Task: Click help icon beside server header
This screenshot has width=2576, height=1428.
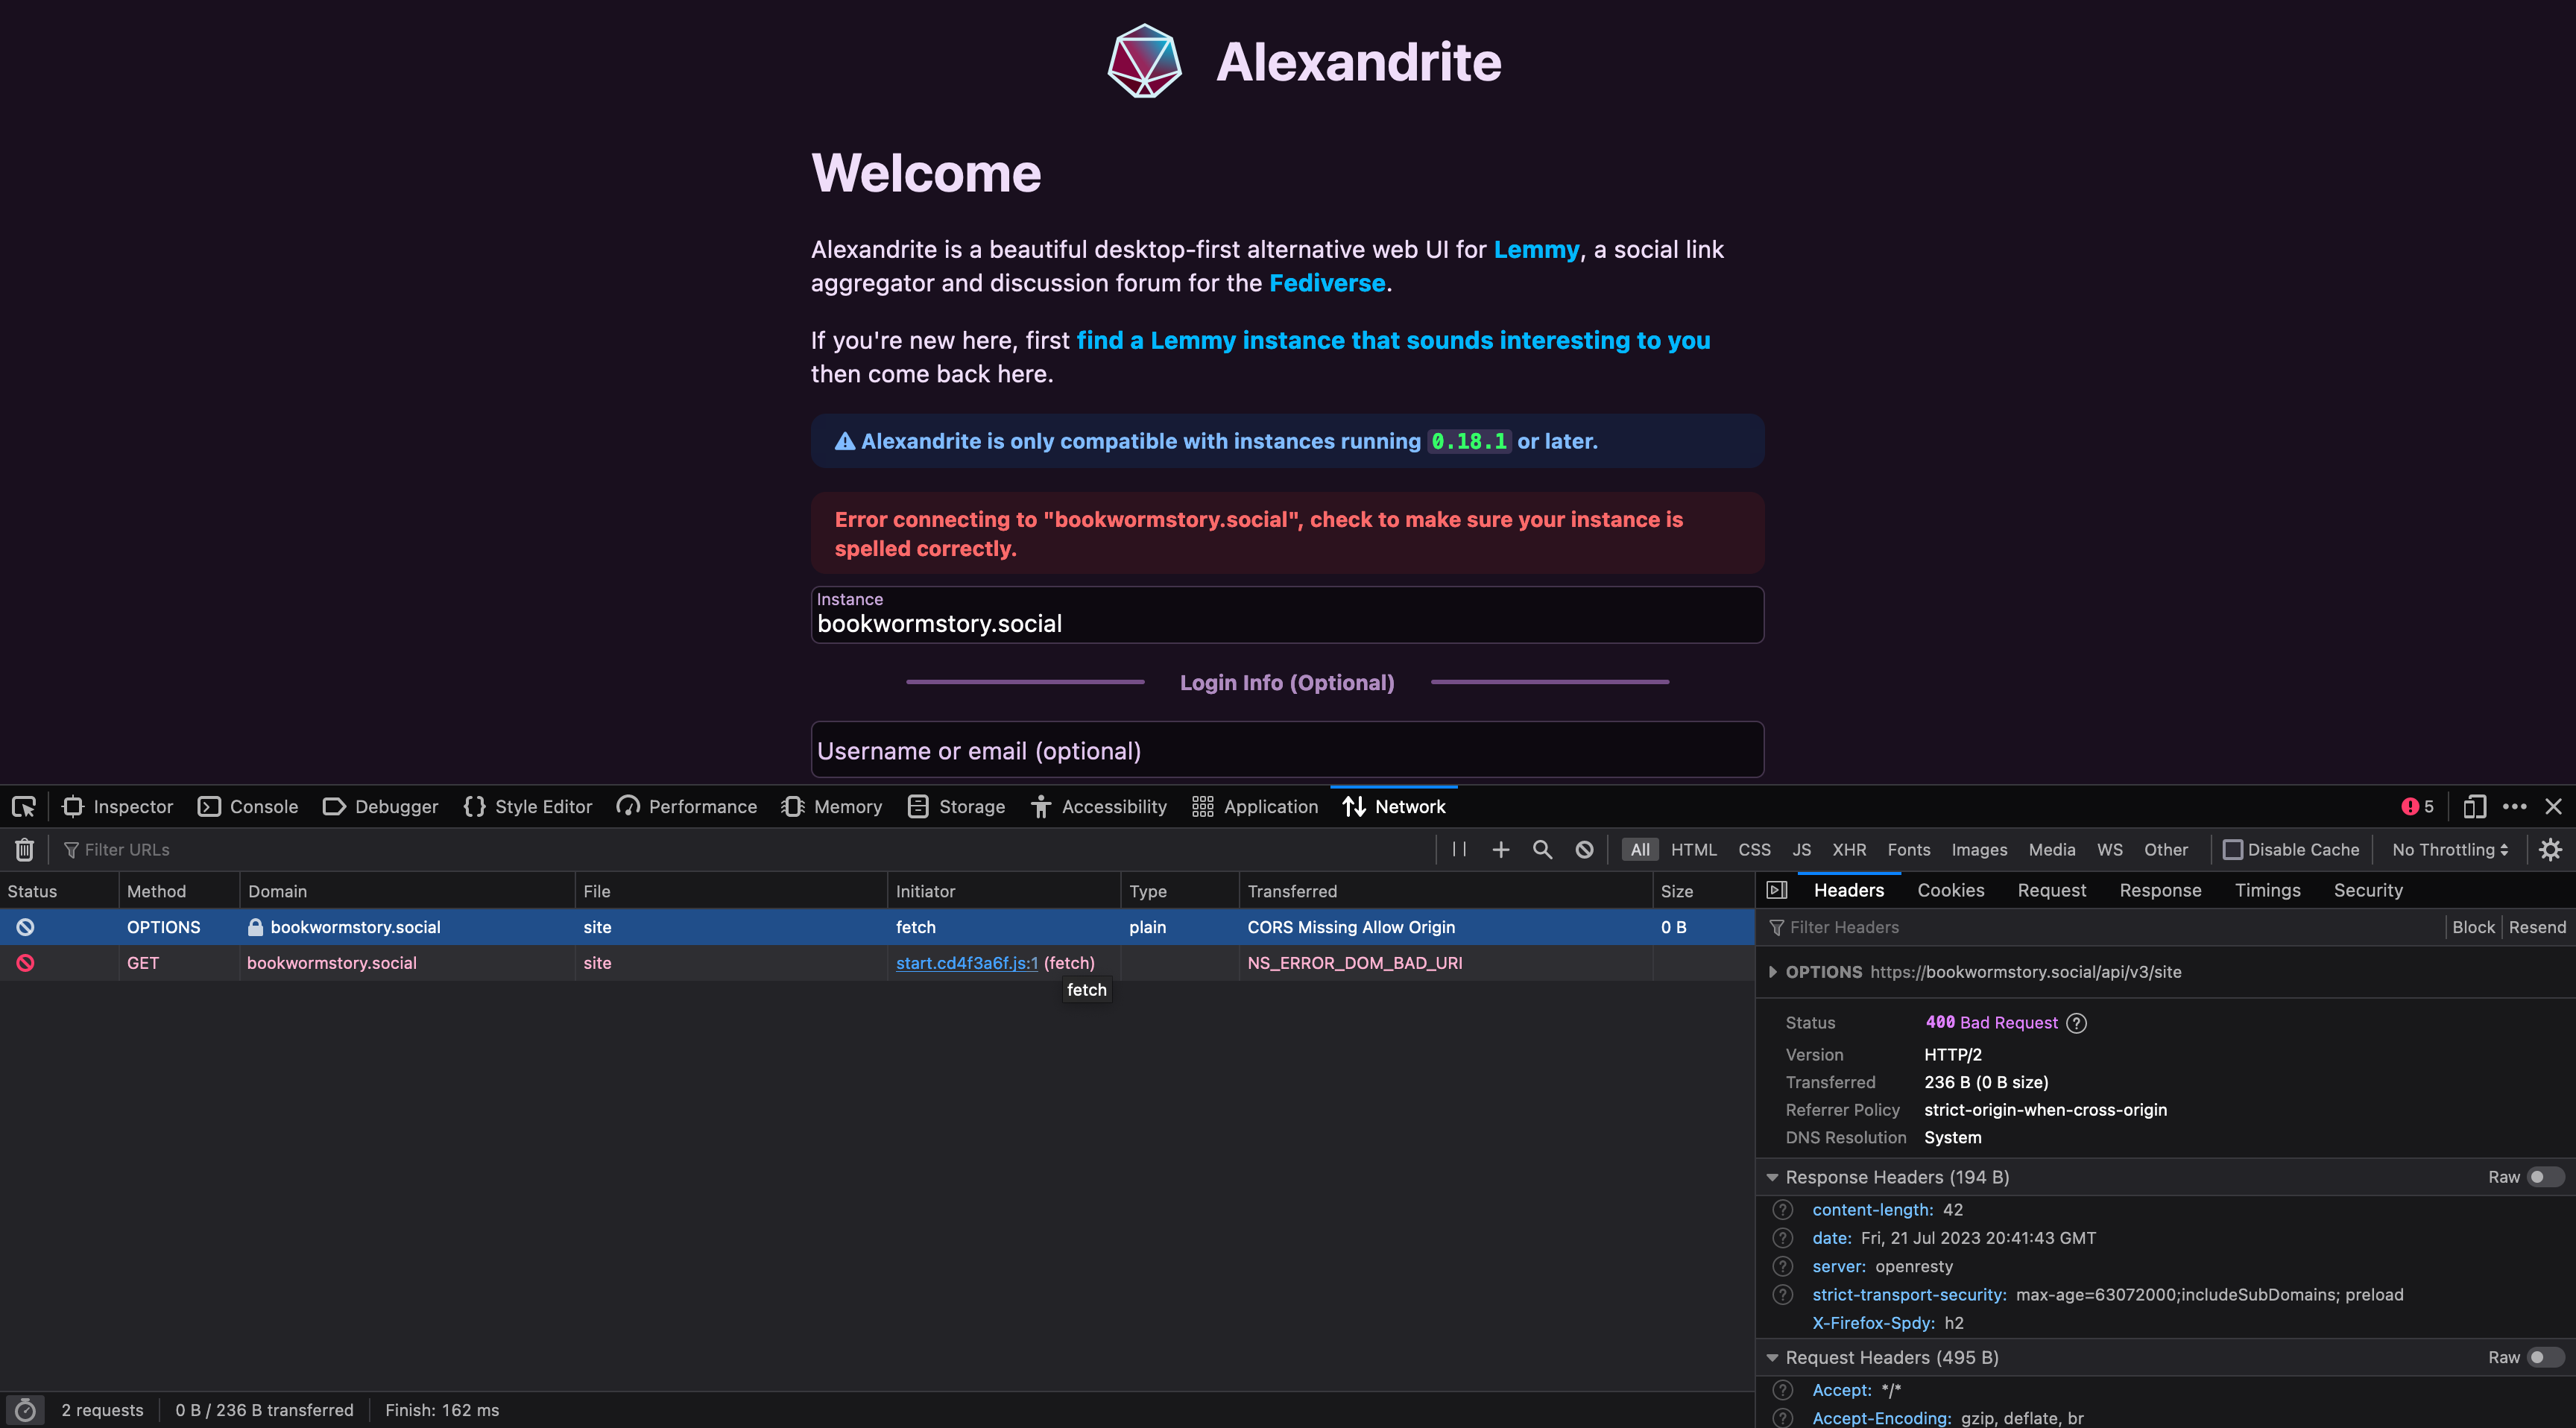Action: 1783,1266
